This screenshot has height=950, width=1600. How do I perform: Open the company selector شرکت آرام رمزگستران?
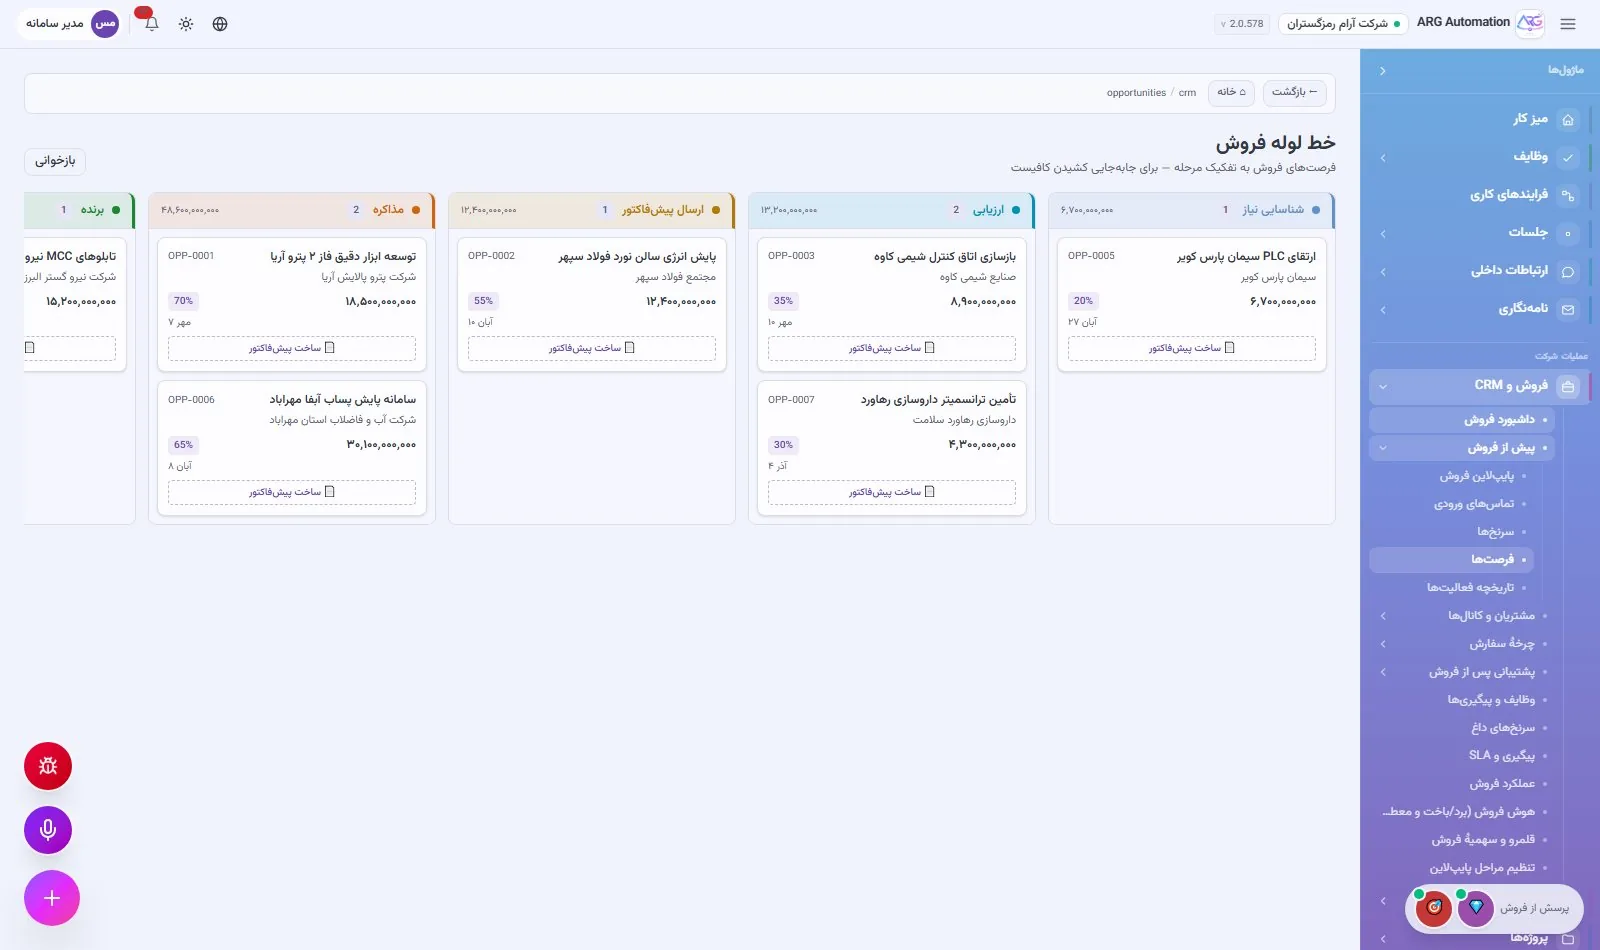point(1343,23)
